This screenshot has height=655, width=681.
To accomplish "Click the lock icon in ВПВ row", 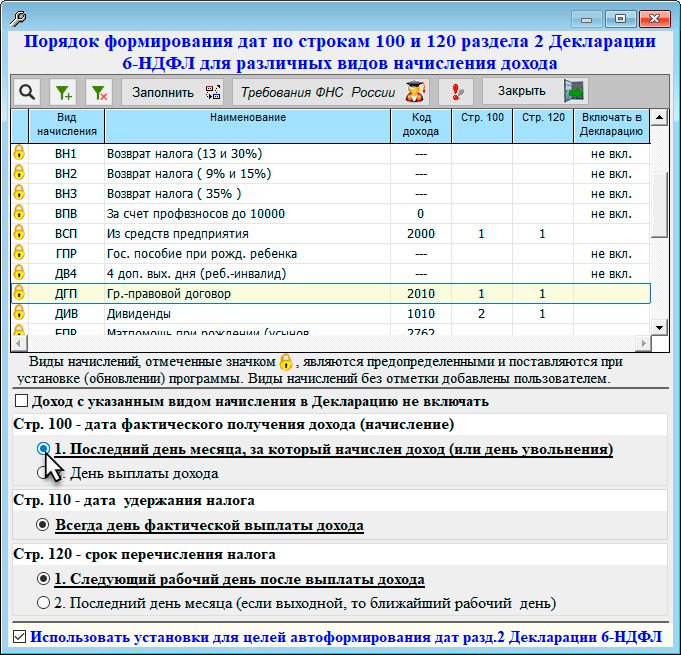I will coord(19,213).
